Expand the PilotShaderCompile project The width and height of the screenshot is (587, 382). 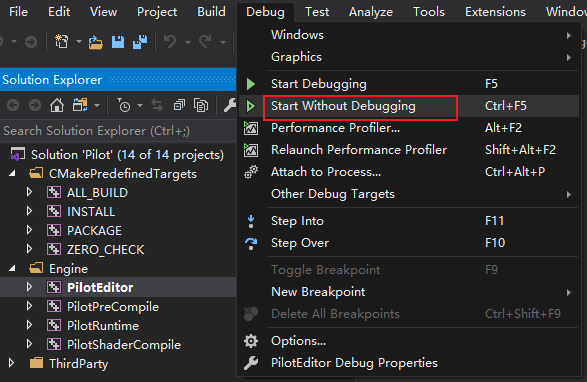pos(29,344)
